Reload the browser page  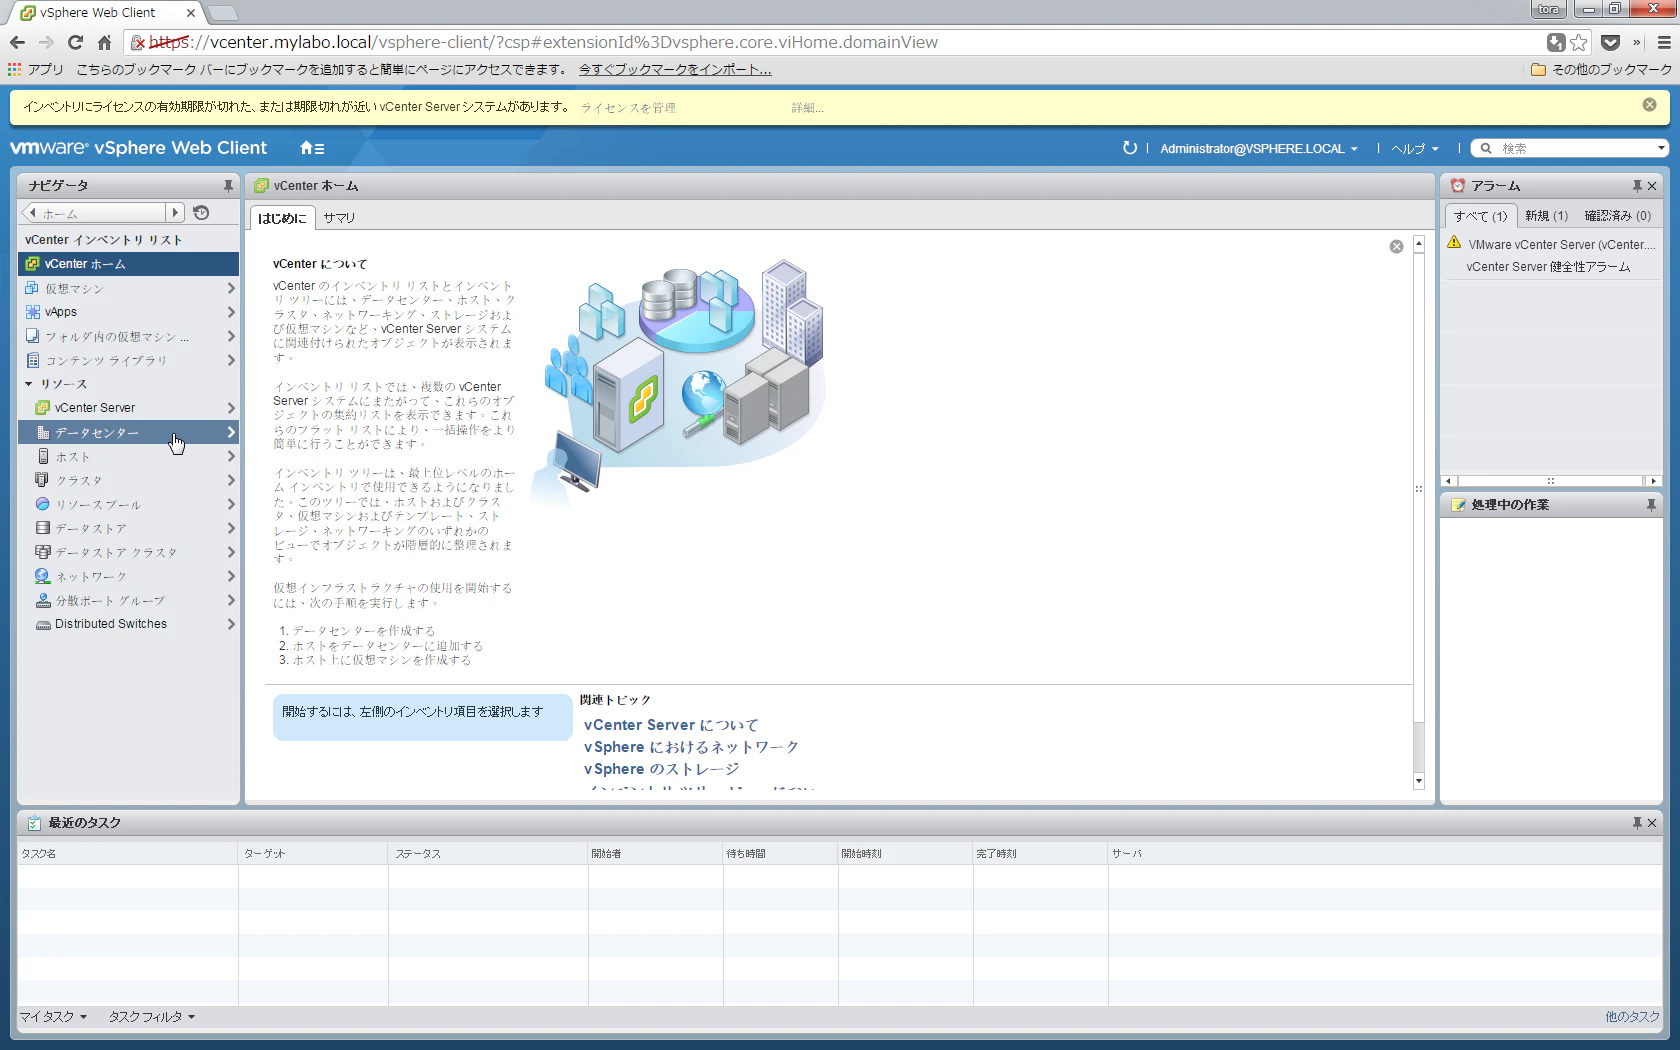(75, 42)
